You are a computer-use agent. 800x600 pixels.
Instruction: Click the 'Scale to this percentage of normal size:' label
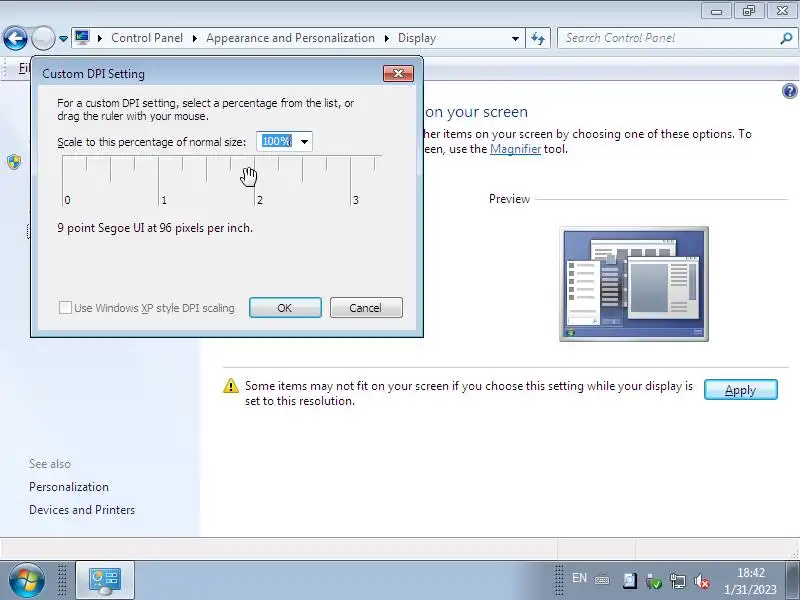pos(152,142)
